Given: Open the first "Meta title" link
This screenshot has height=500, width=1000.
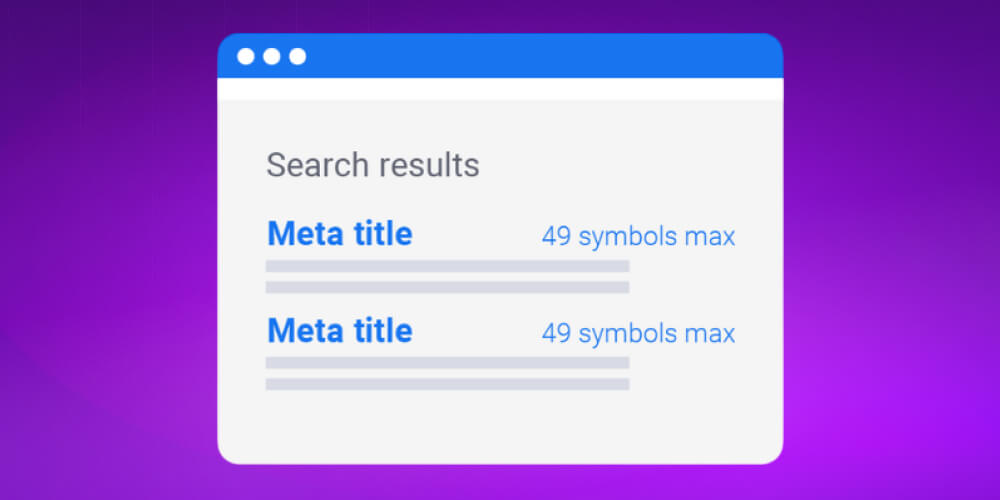Looking at the screenshot, I should coord(339,234).
